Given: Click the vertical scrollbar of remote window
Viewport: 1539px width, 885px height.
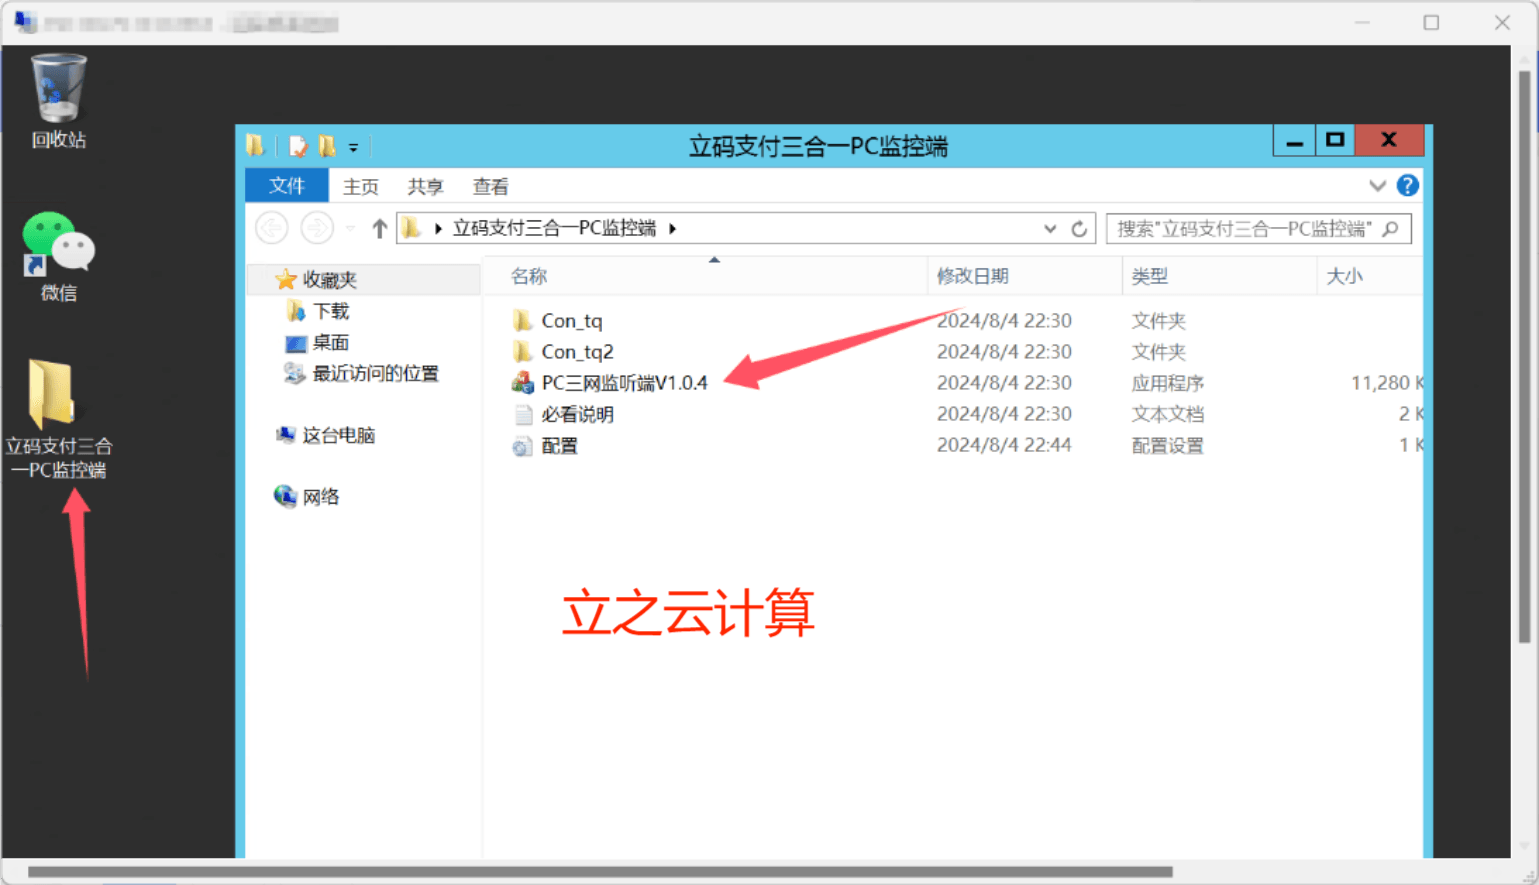Looking at the screenshot, I should (1524, 357).
